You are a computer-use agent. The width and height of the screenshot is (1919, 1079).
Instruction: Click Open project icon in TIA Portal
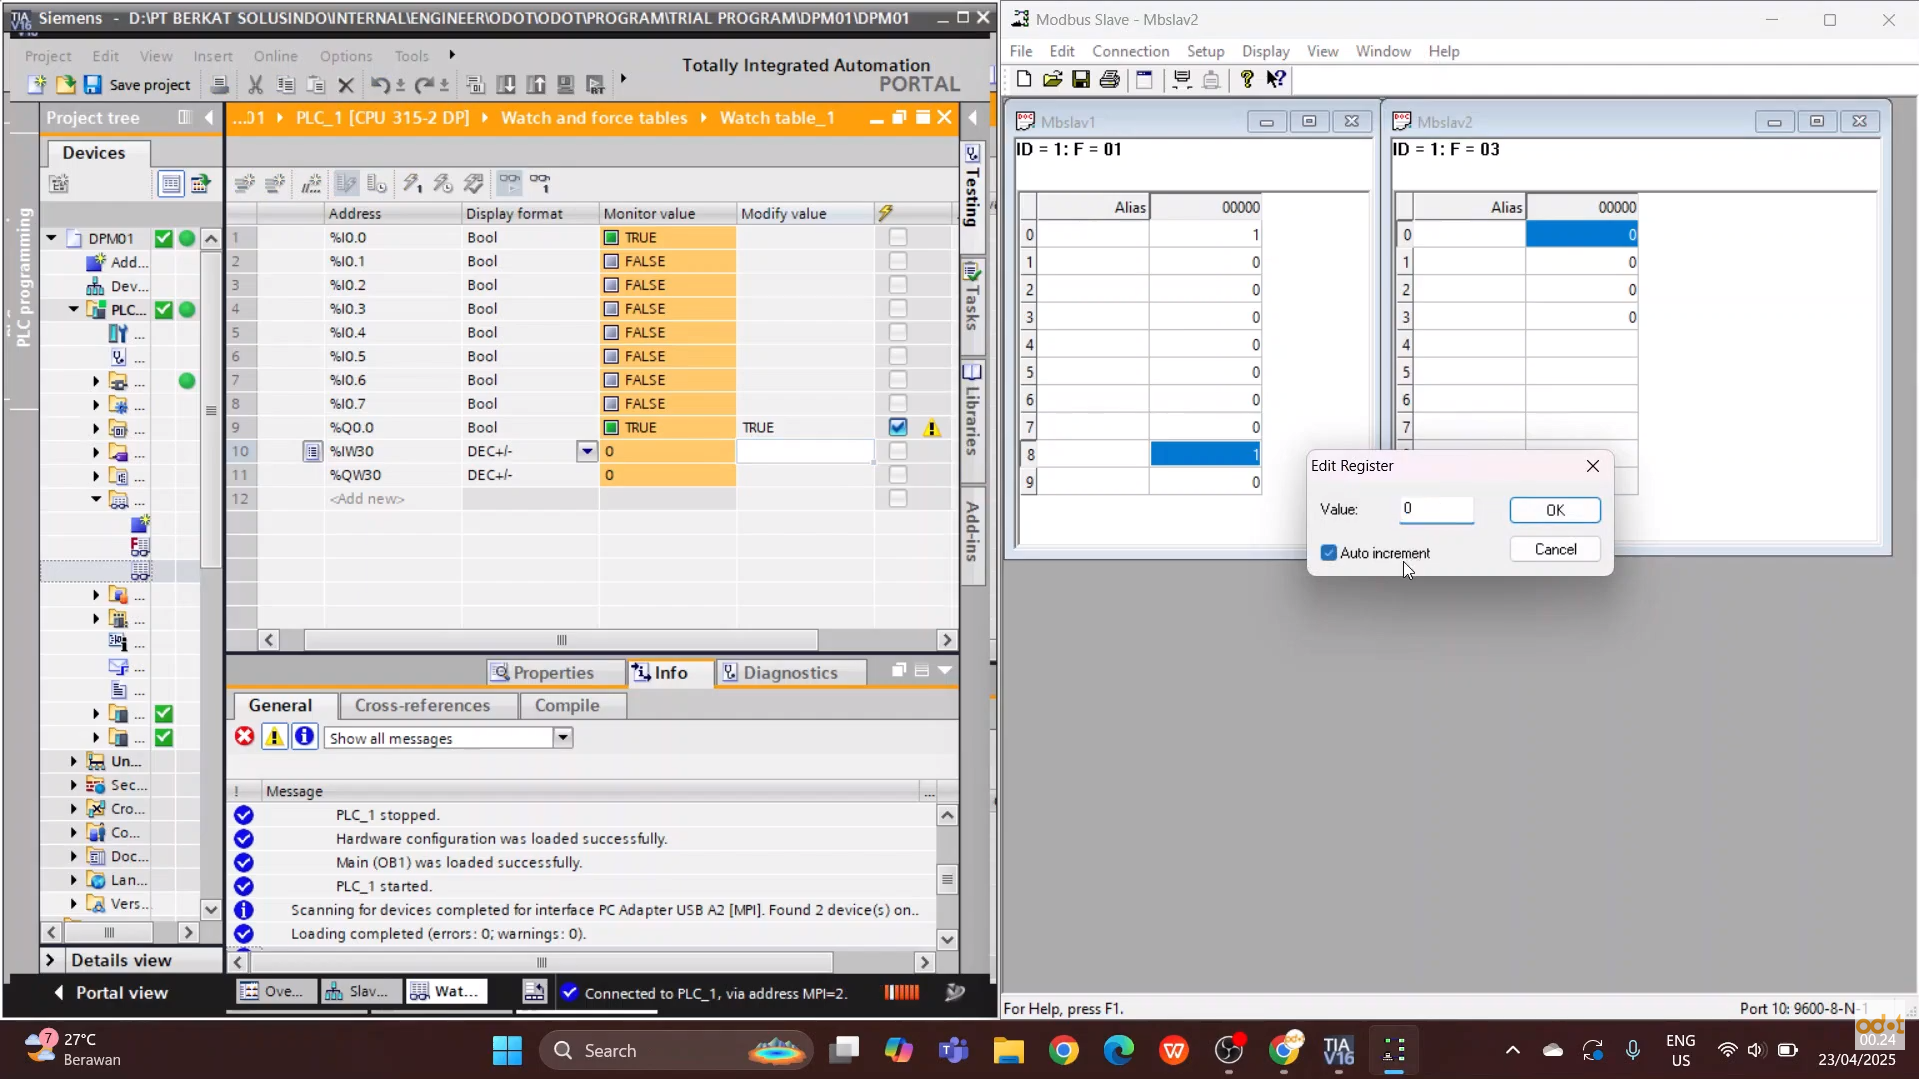click(x=65, y=85)
